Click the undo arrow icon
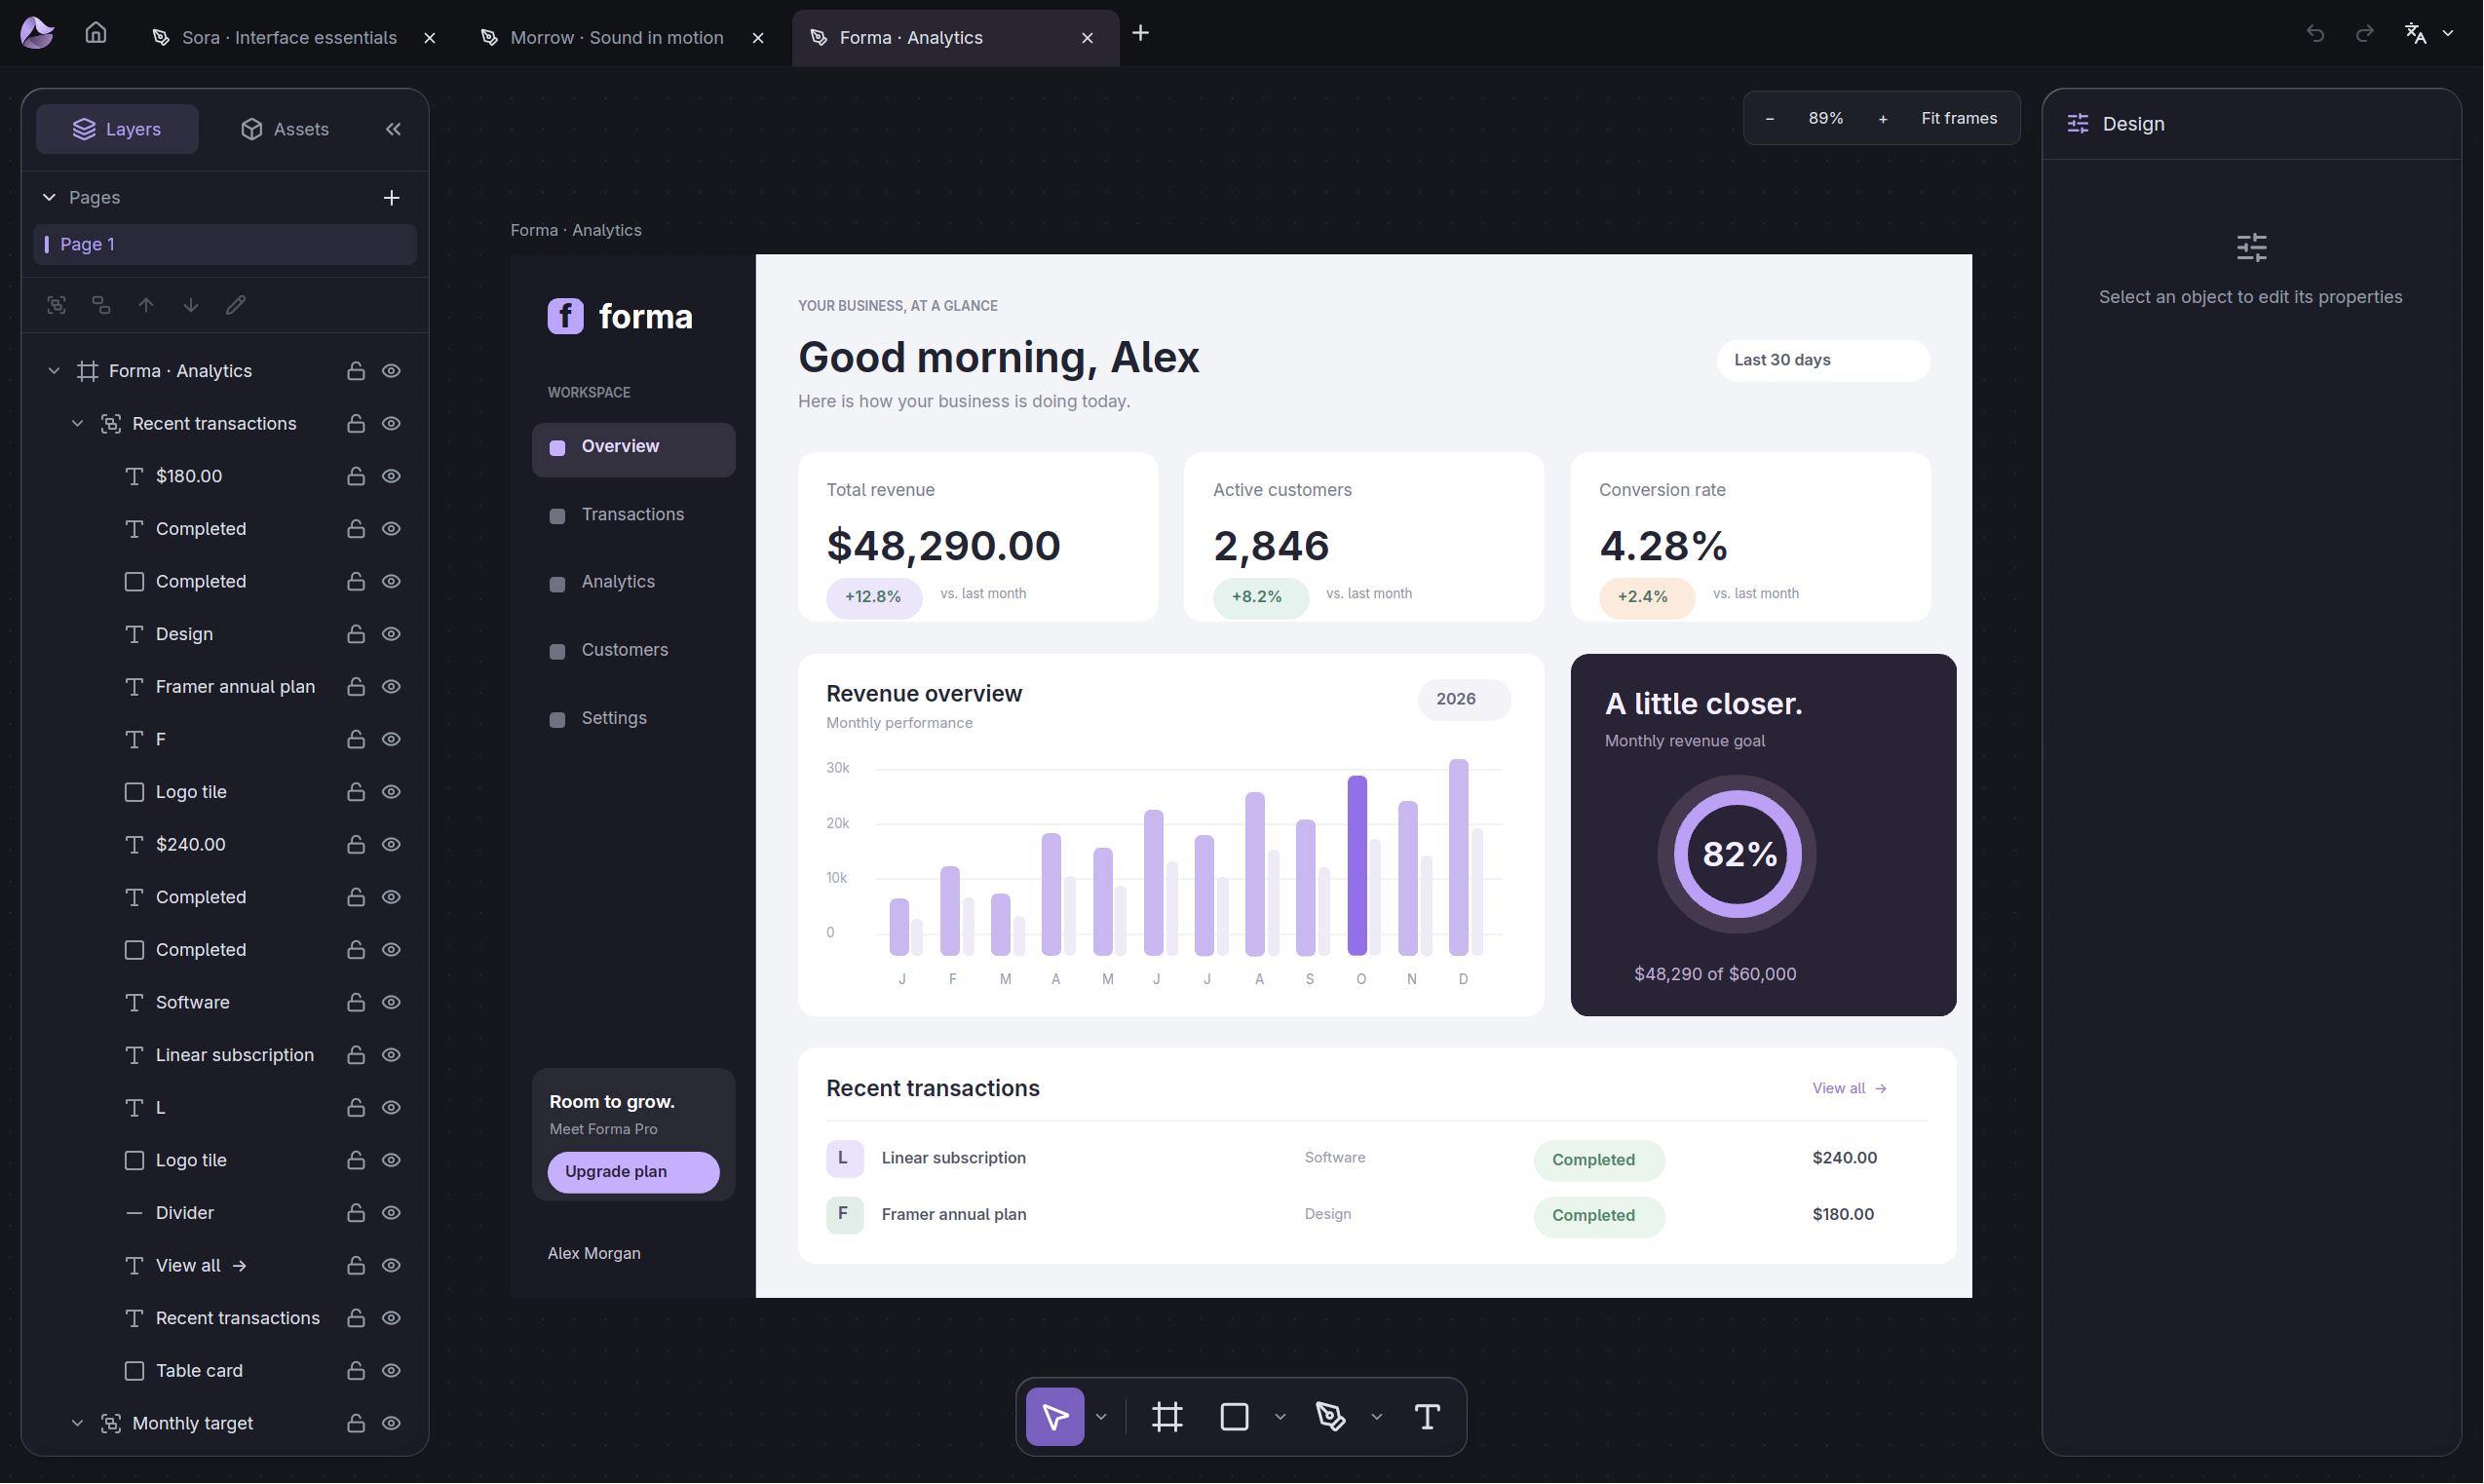This screenshot has height=1484, width=2484. tap(2315, 34)
